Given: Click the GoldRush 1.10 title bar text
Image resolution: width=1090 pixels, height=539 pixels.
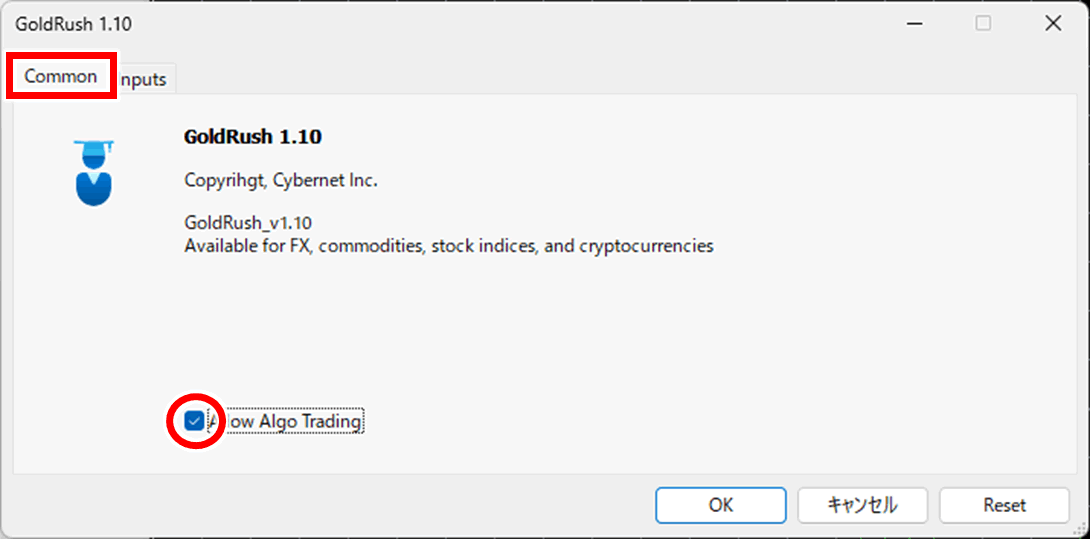Looking at the screenshot, I should [x=74, y=24].
